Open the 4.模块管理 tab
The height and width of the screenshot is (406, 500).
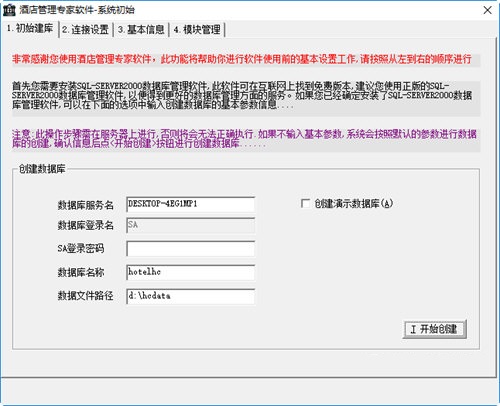click(x=197, y=30)
